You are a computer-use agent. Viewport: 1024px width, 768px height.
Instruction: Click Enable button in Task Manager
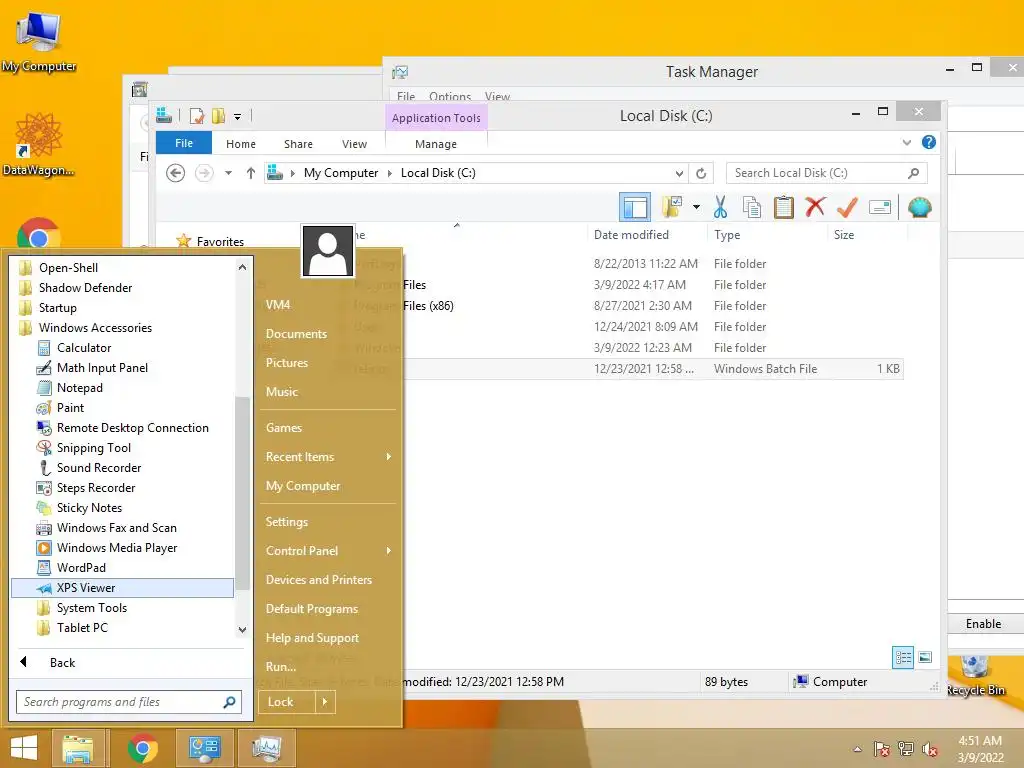984,624
